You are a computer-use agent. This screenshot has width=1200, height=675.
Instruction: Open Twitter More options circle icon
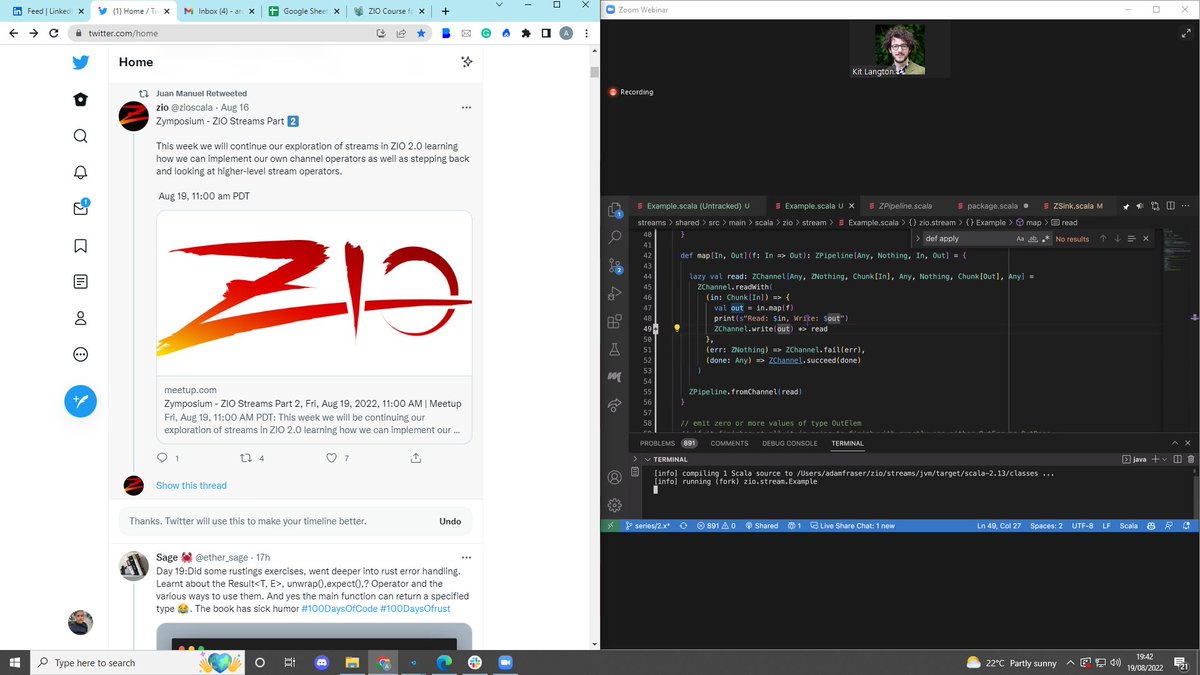pyautogui.click(x=81, y=355)
